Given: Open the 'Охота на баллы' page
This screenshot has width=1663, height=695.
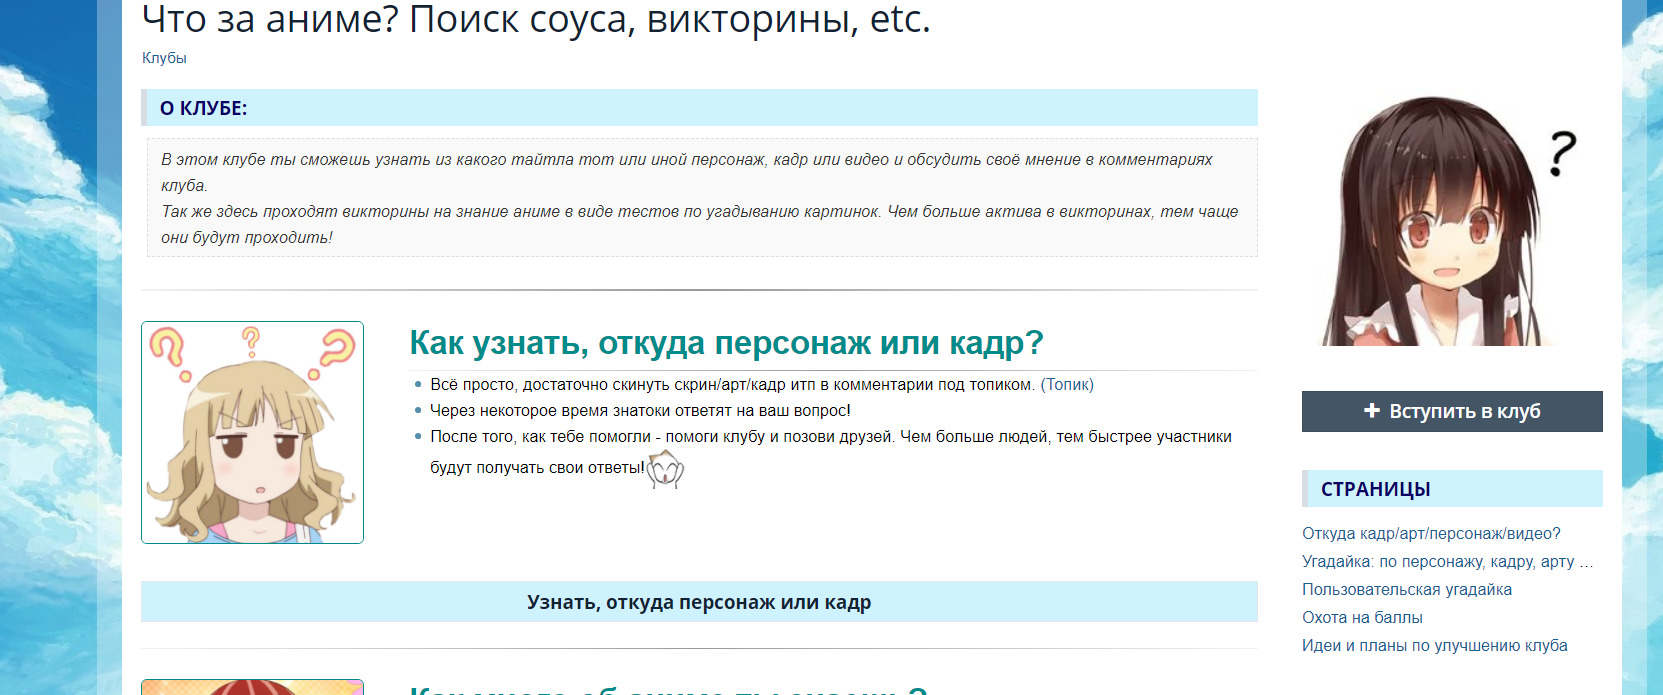Looking at the screenshot, I should 1361,618.
